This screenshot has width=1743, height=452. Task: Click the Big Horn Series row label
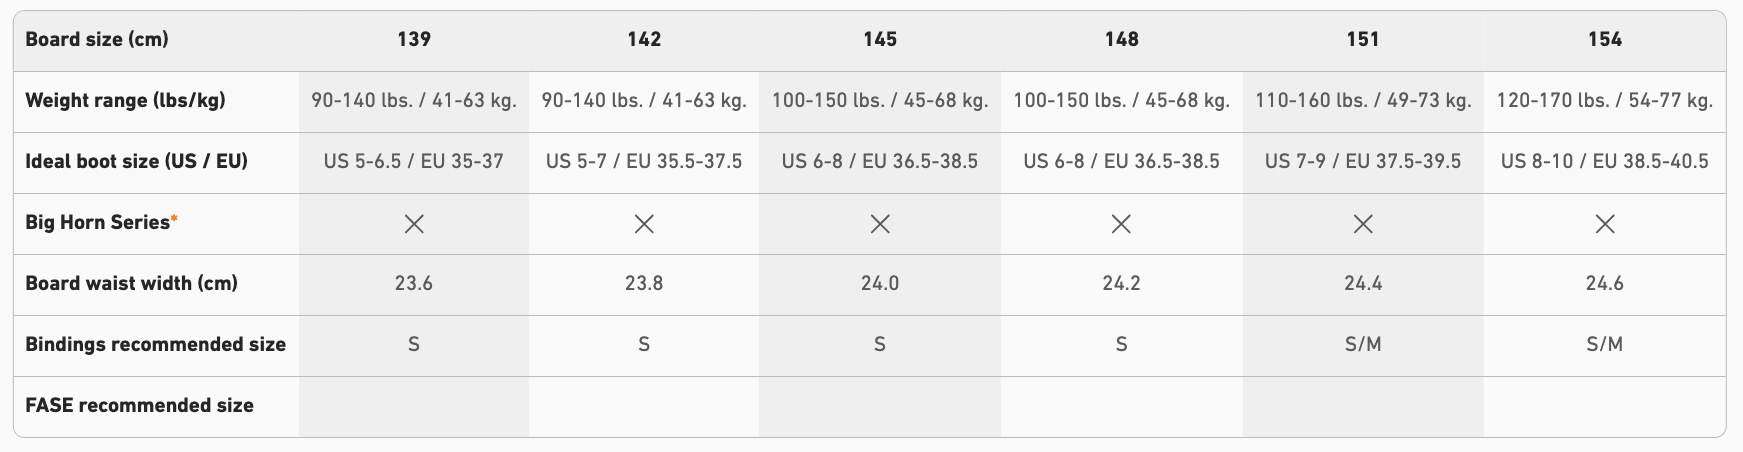click(97, 223)
